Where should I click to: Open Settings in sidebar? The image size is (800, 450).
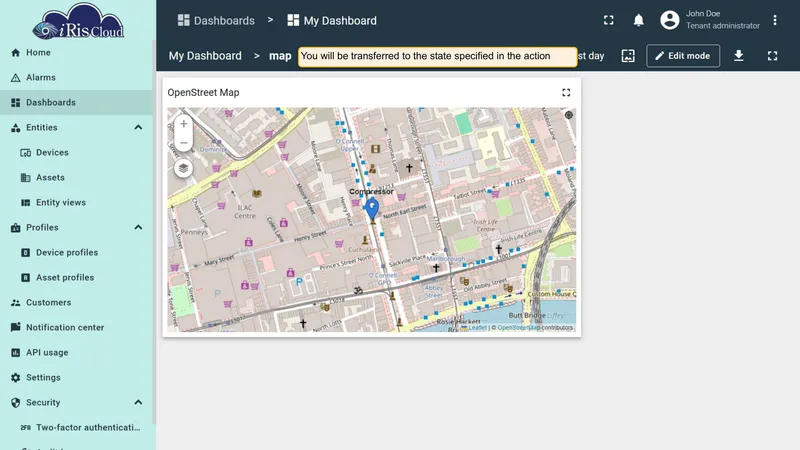tap(77, 378)
